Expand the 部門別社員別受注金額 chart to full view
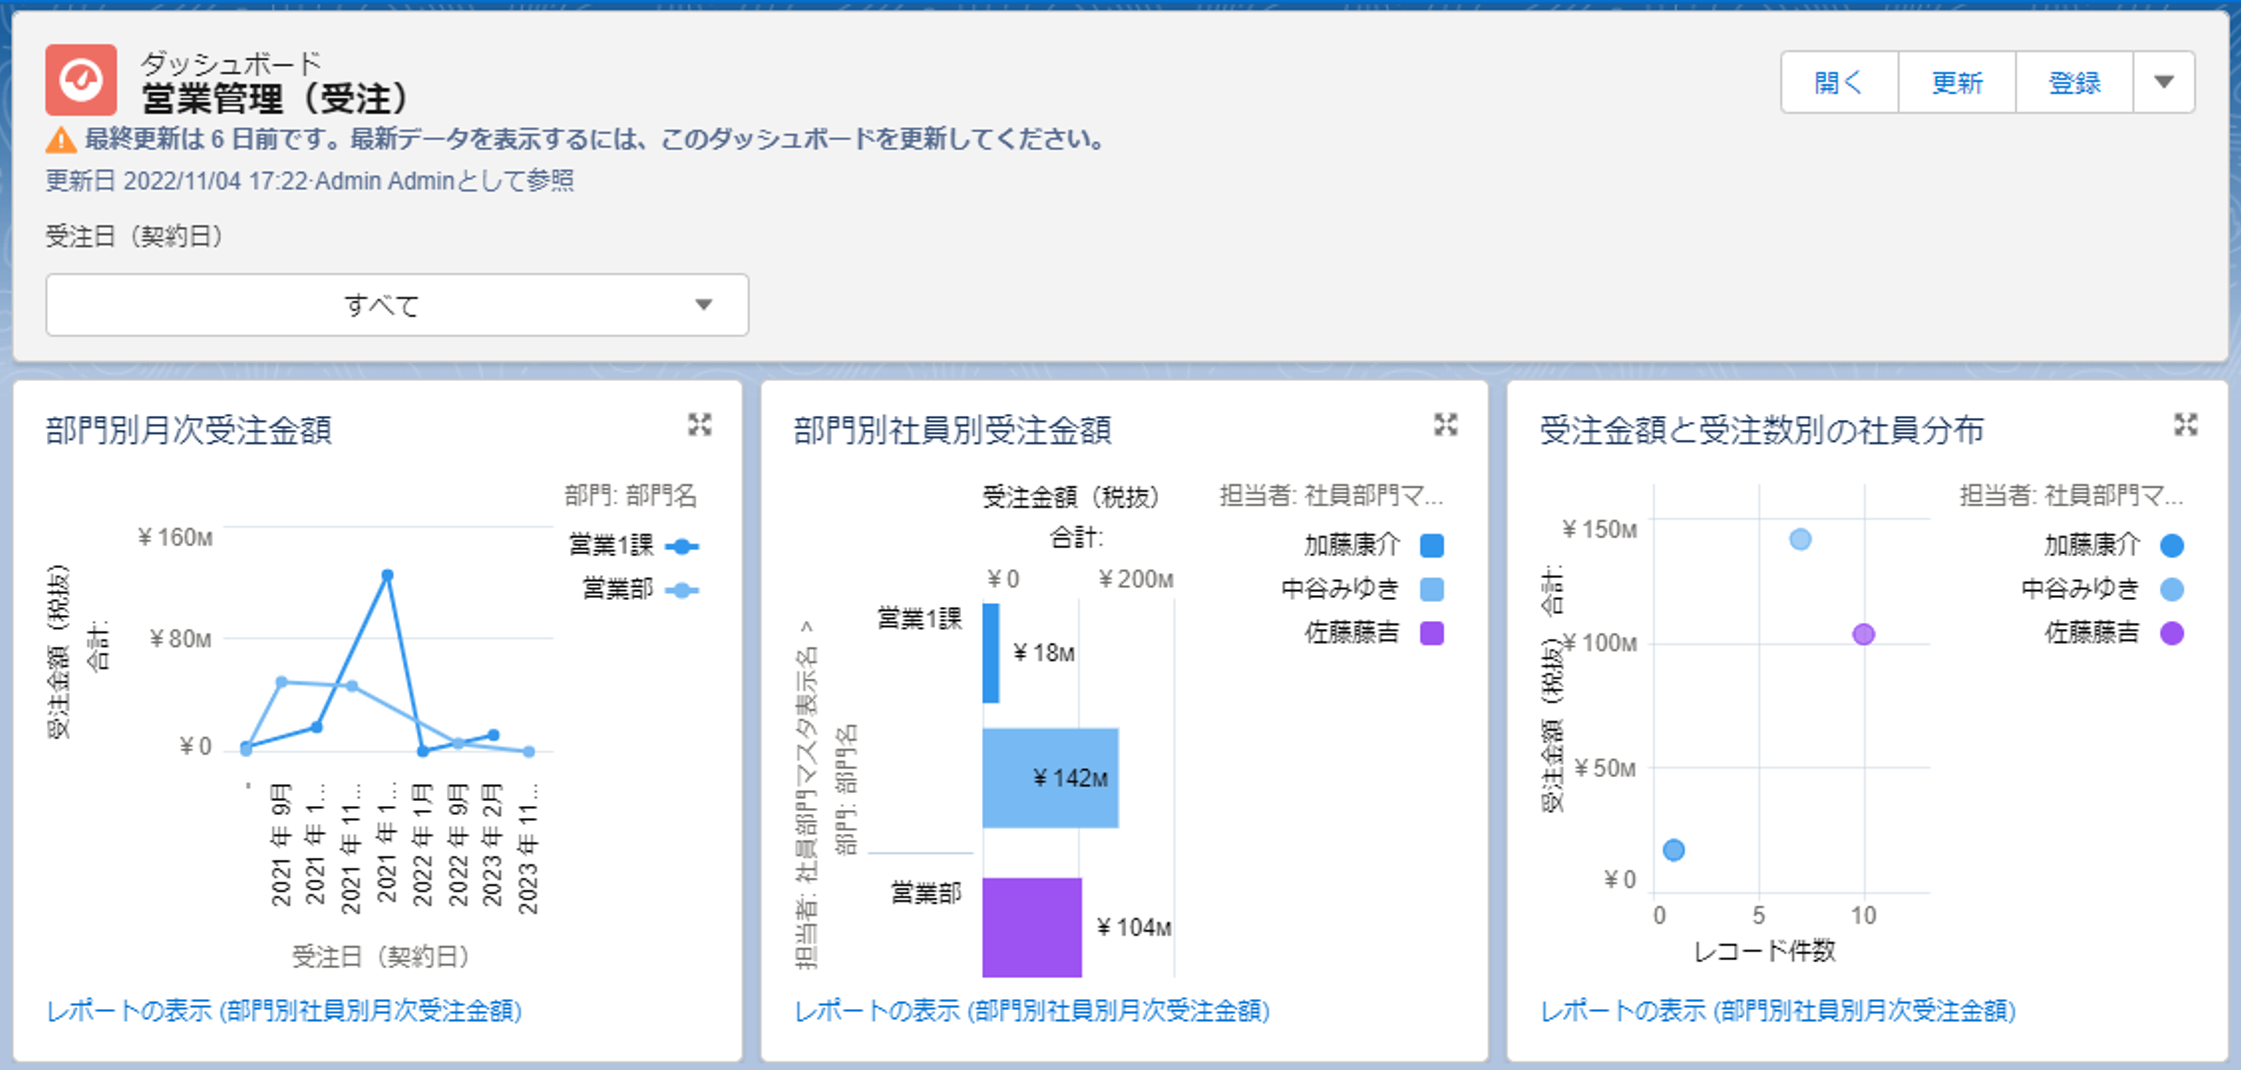 point(1445,425)
